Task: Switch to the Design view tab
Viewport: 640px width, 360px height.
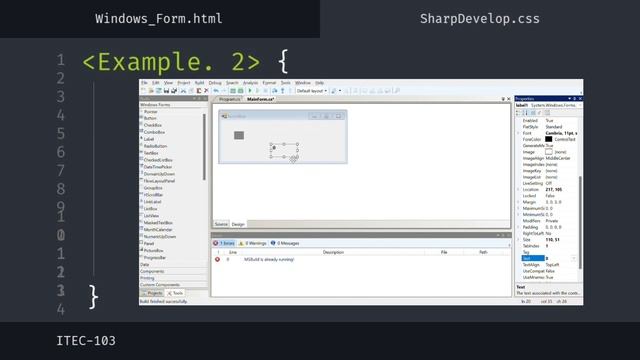Action: coord(238,224)
